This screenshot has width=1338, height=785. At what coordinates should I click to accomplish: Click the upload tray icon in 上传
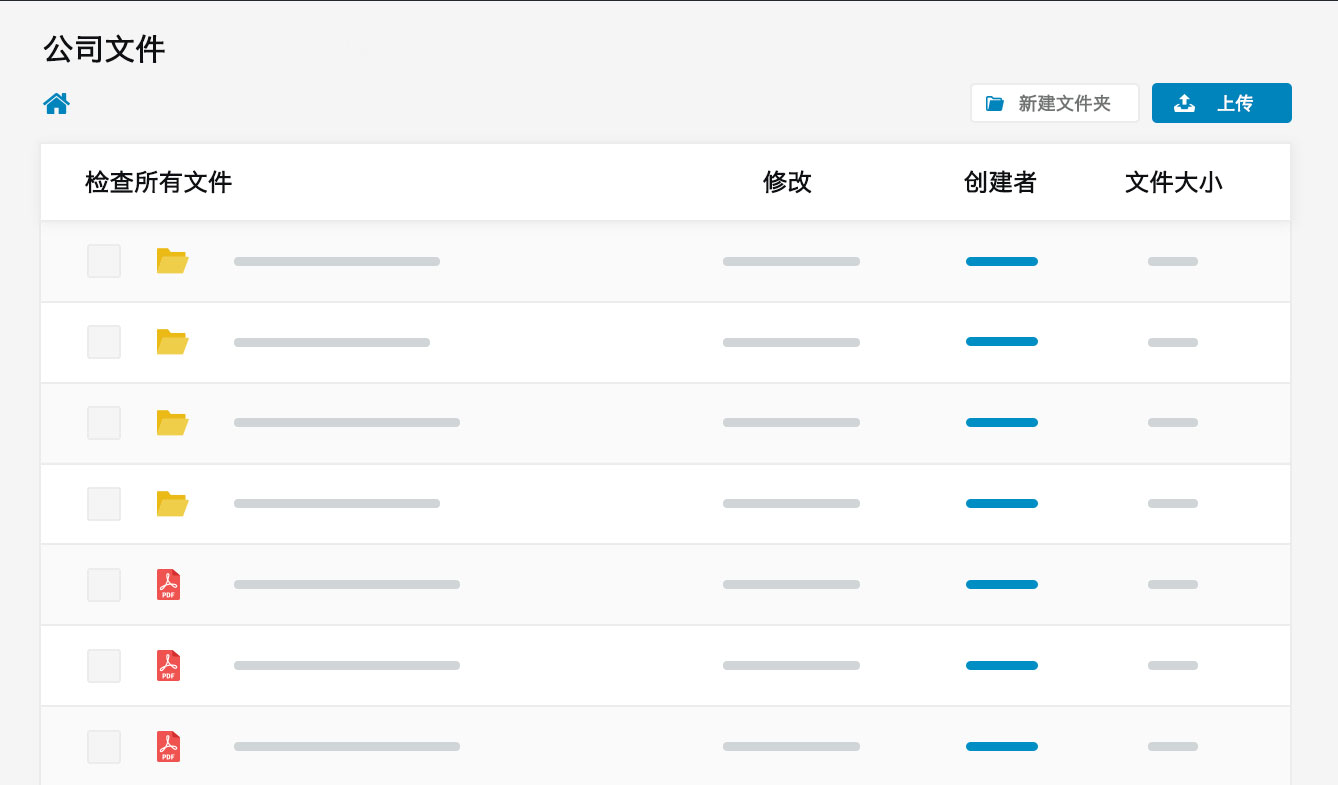(1184, 103)
